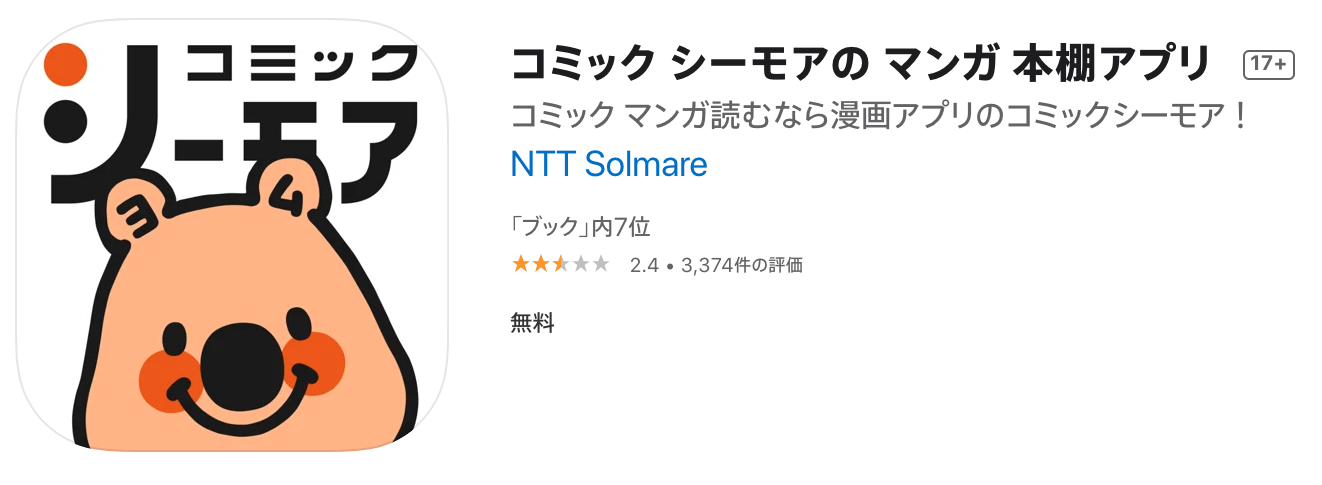Click the 17+ age rating badge
This screenshot has width=1322, height=485.
pyautogui.click(x=1268, y=65)
